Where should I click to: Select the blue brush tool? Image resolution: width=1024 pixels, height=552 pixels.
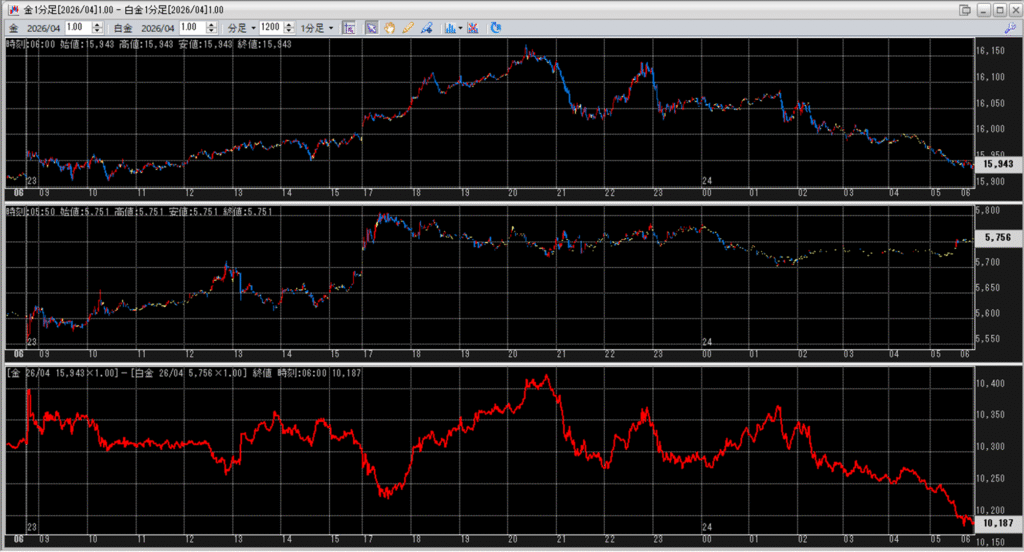pyautogui.click(x=427, y=28)
